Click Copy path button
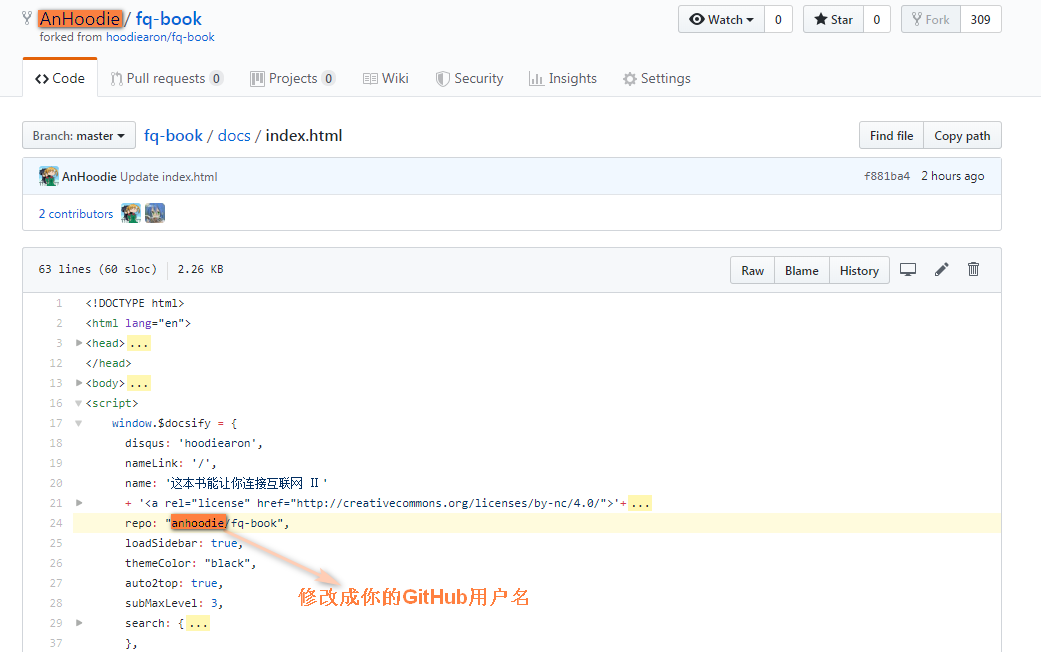 (962, 135)
